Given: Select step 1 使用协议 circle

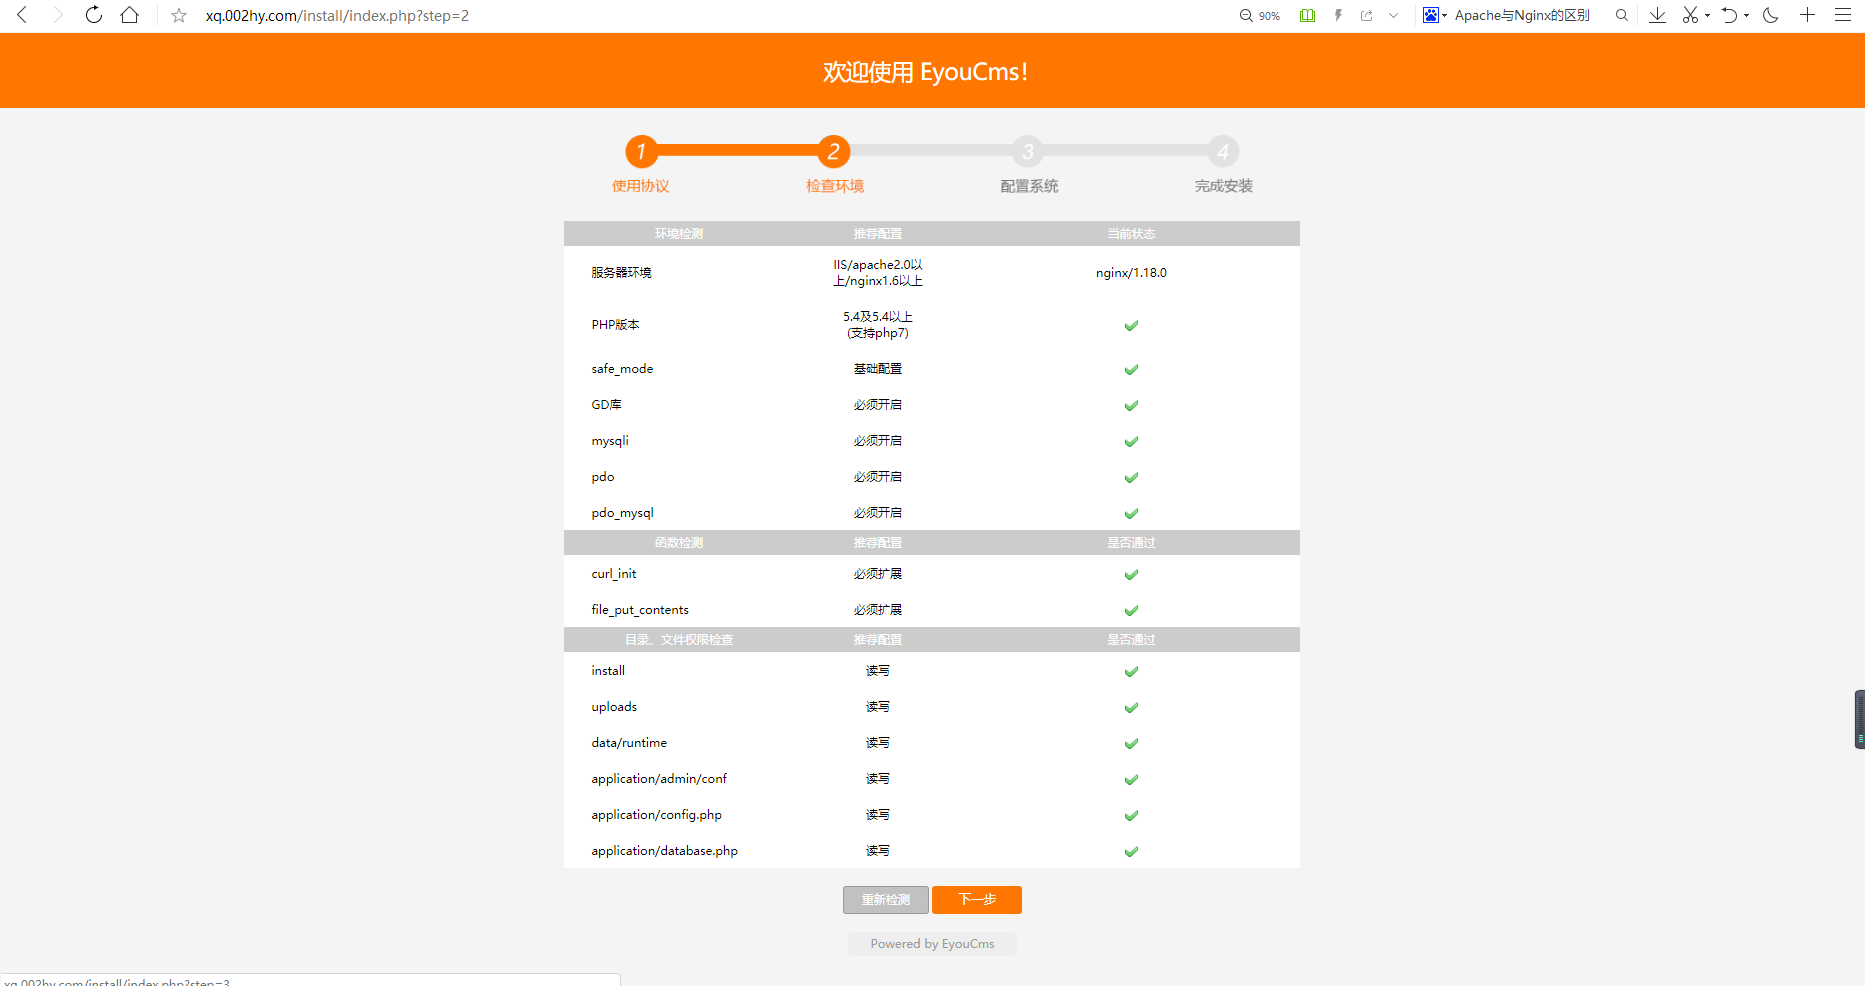Looking at the screenshot, I should coord(641,152).
